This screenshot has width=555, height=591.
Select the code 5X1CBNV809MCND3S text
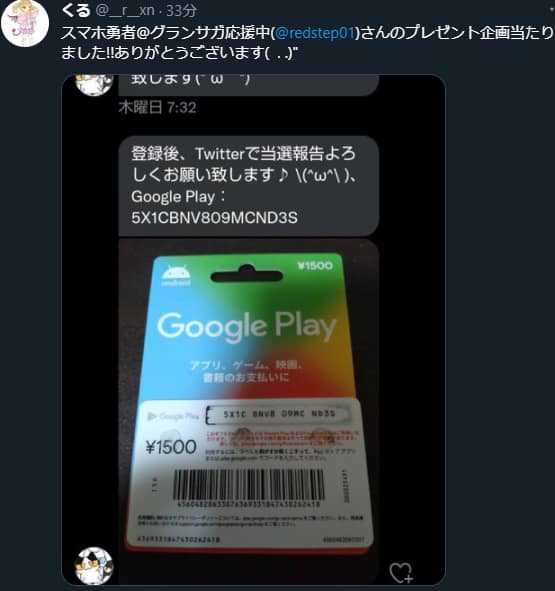coord(215,217)
